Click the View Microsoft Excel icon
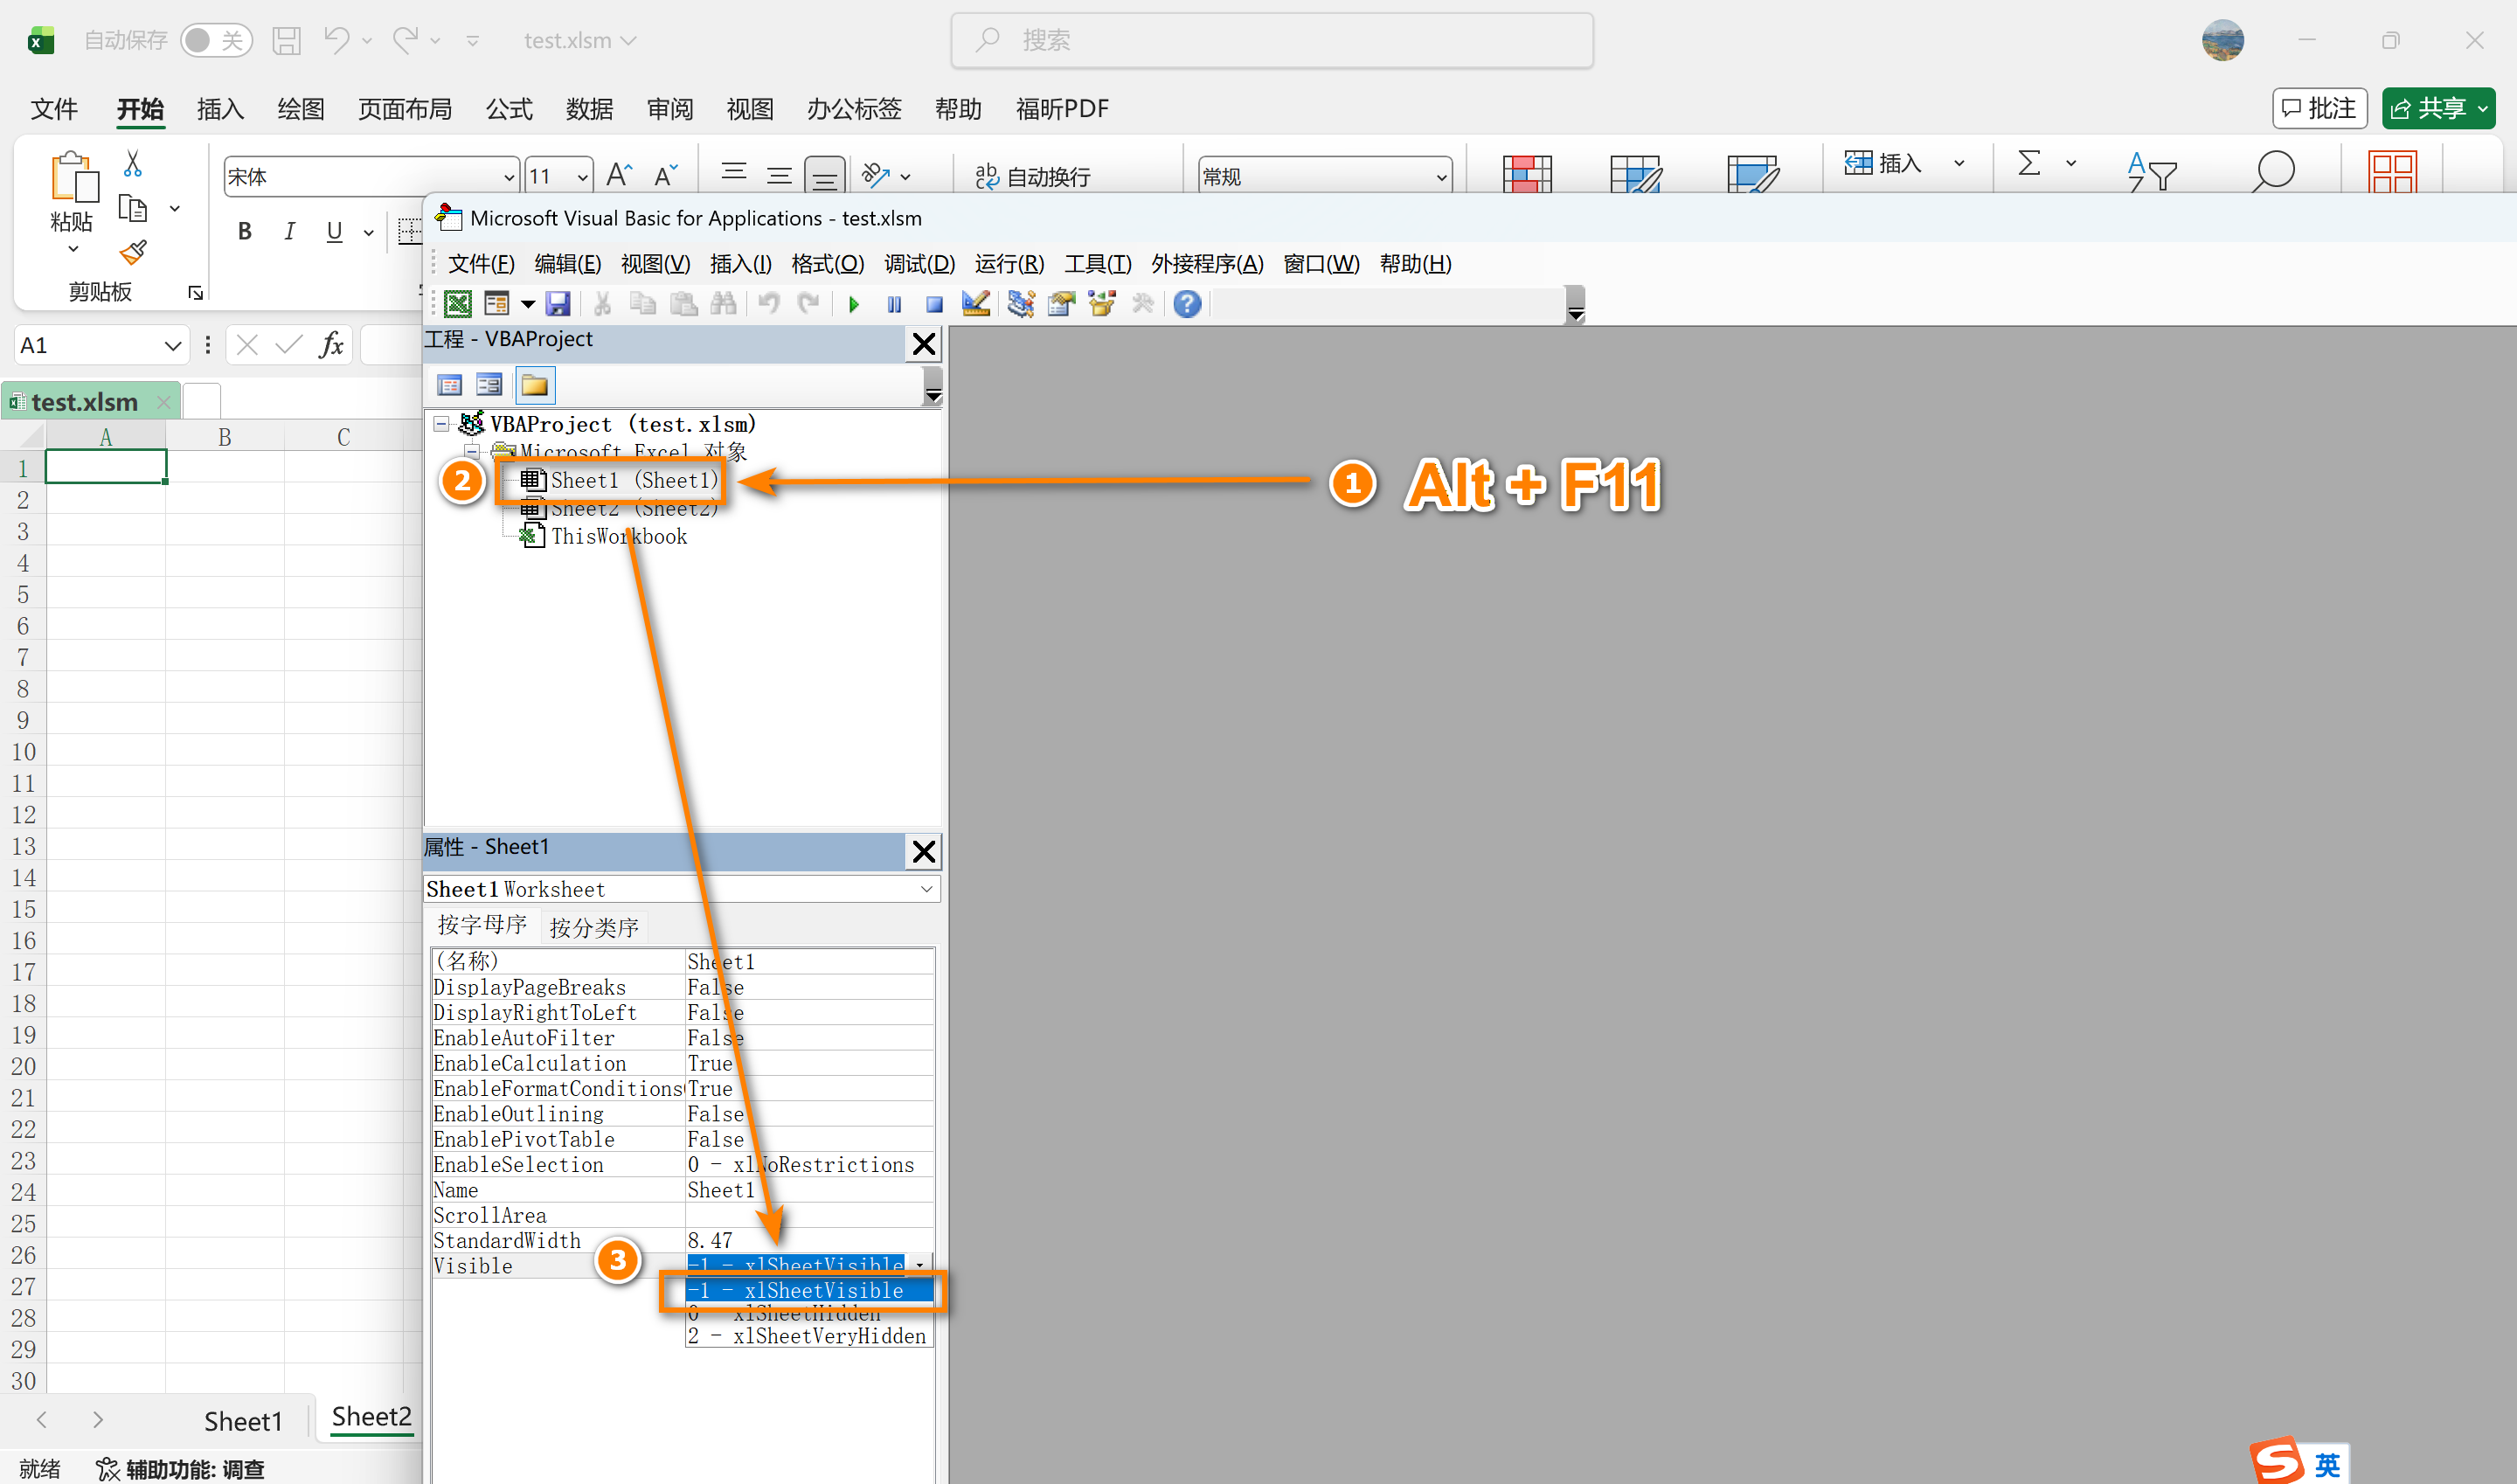2517x1484 pixels. click(458, 304)
